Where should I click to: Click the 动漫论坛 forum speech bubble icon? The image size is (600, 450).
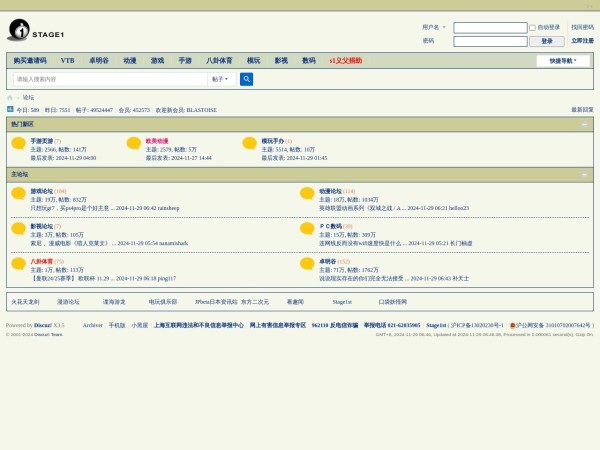307,194
